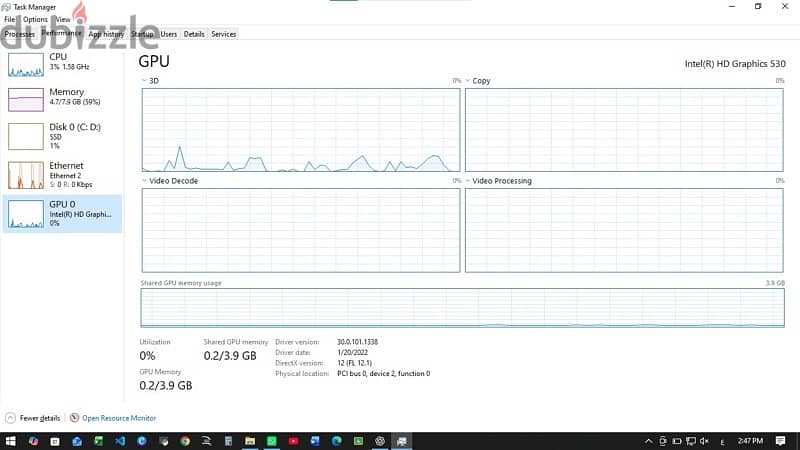Open the Copy engine dropdown
800x450 pixels.
(467, 81)
